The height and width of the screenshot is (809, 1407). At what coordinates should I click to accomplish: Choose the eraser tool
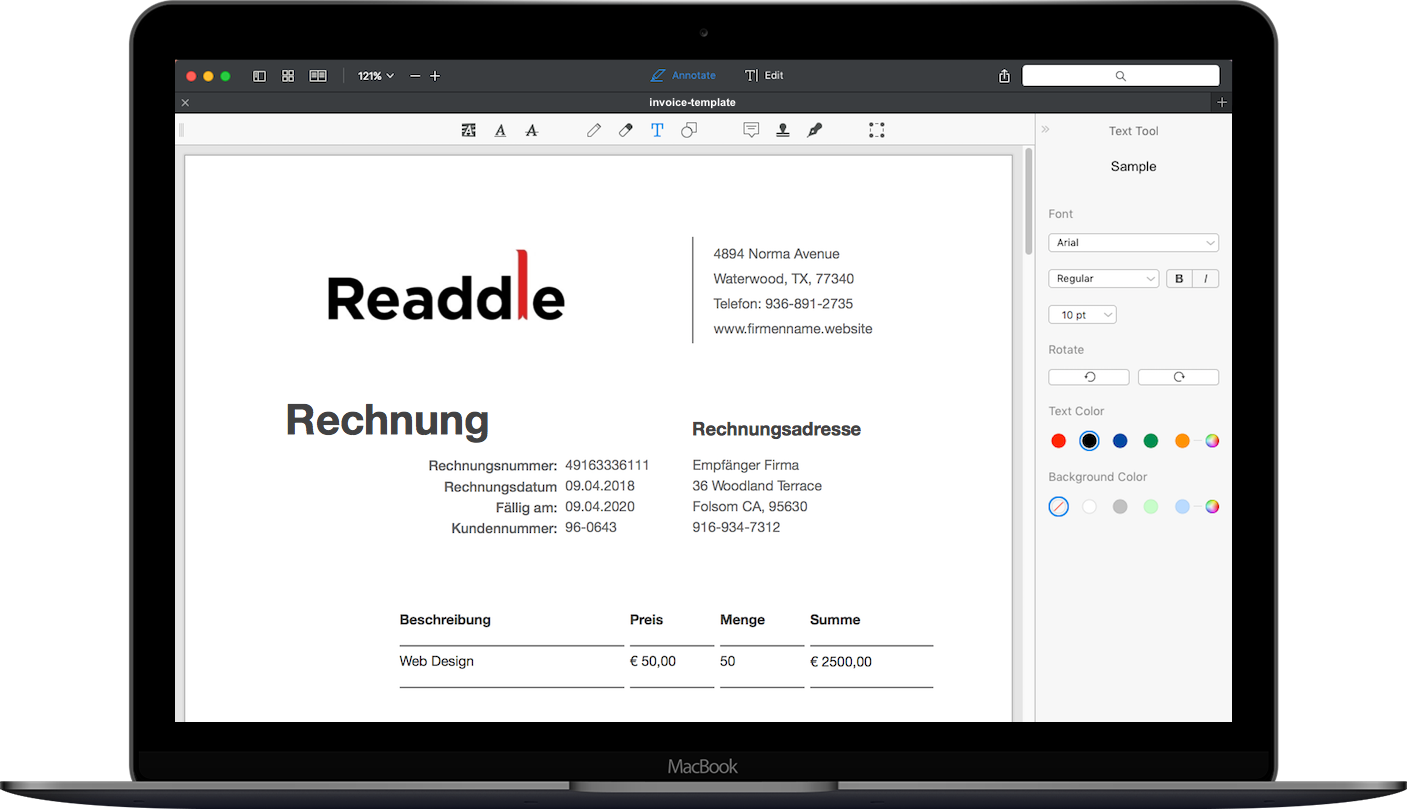pyautogui.click(x=626, y=130)
